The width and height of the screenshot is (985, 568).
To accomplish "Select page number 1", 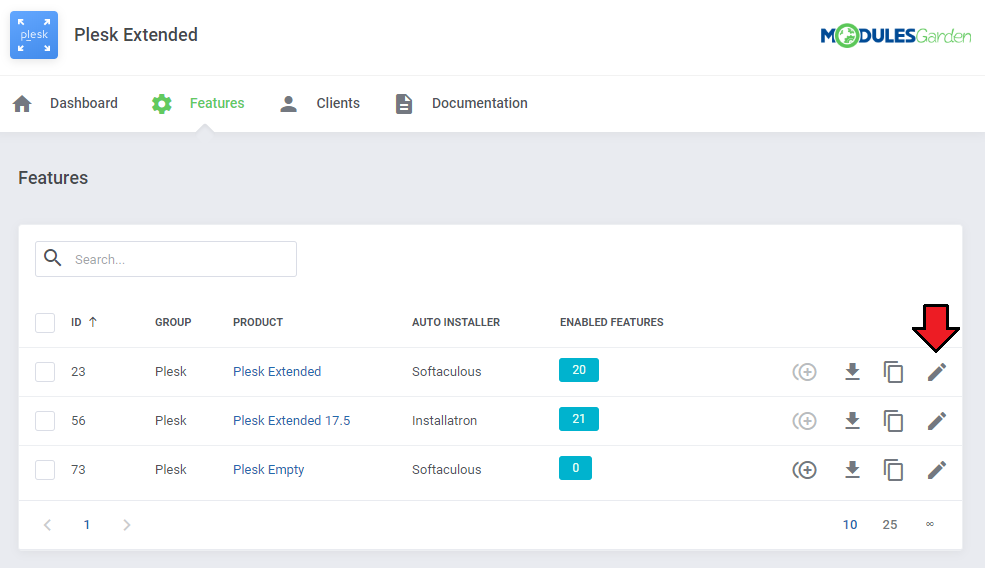I will [87, 525].
